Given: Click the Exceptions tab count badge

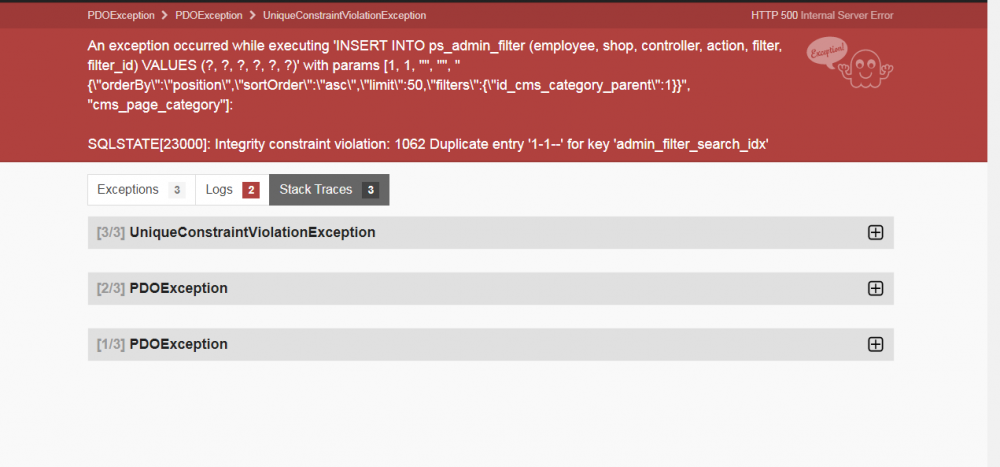Looking at the screenshot, I should (176, 190).
